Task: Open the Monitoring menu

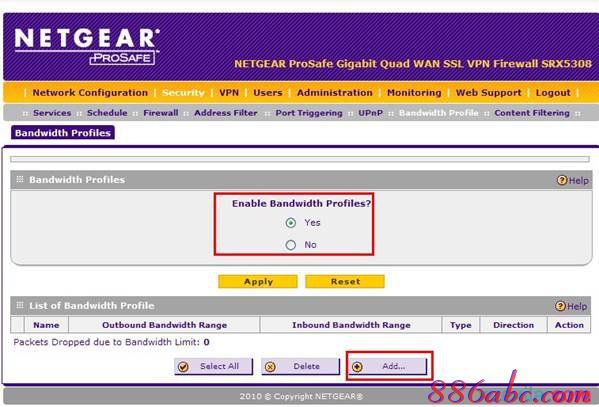Action: (x=414, y=92)
